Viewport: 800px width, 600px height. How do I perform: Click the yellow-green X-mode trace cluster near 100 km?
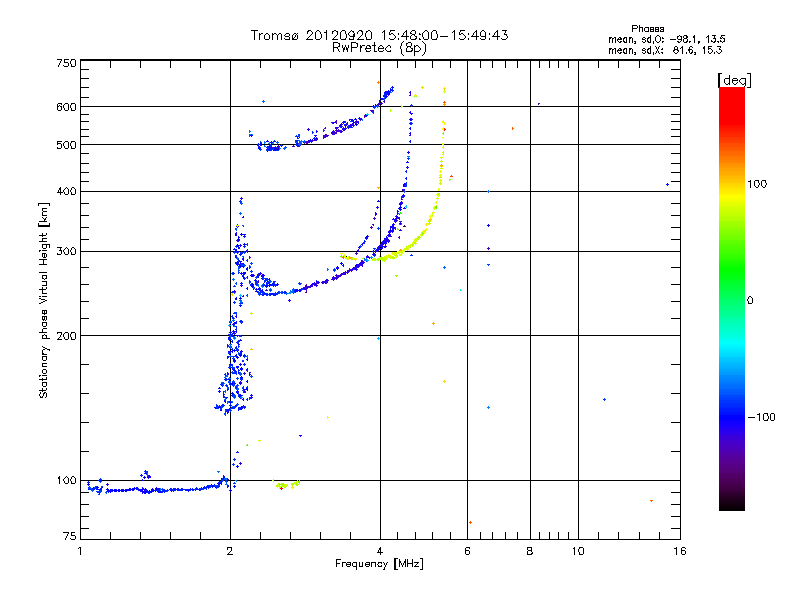[x=286, y=484]
